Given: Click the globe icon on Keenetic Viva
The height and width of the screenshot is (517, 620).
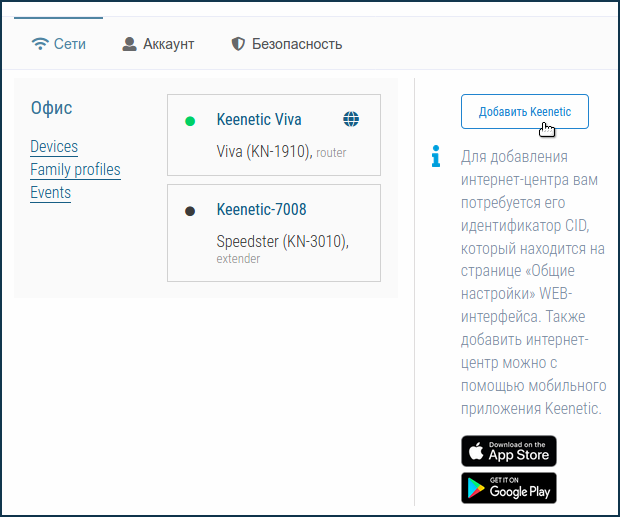Looking at the screenshot, I should coord(350,120).
